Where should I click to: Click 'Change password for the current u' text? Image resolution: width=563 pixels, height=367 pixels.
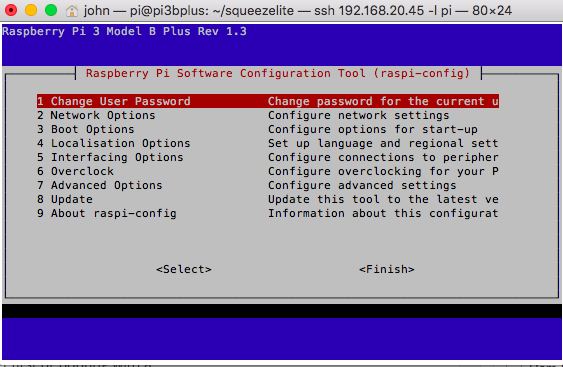pyautogui.click(x=383, y=101)
